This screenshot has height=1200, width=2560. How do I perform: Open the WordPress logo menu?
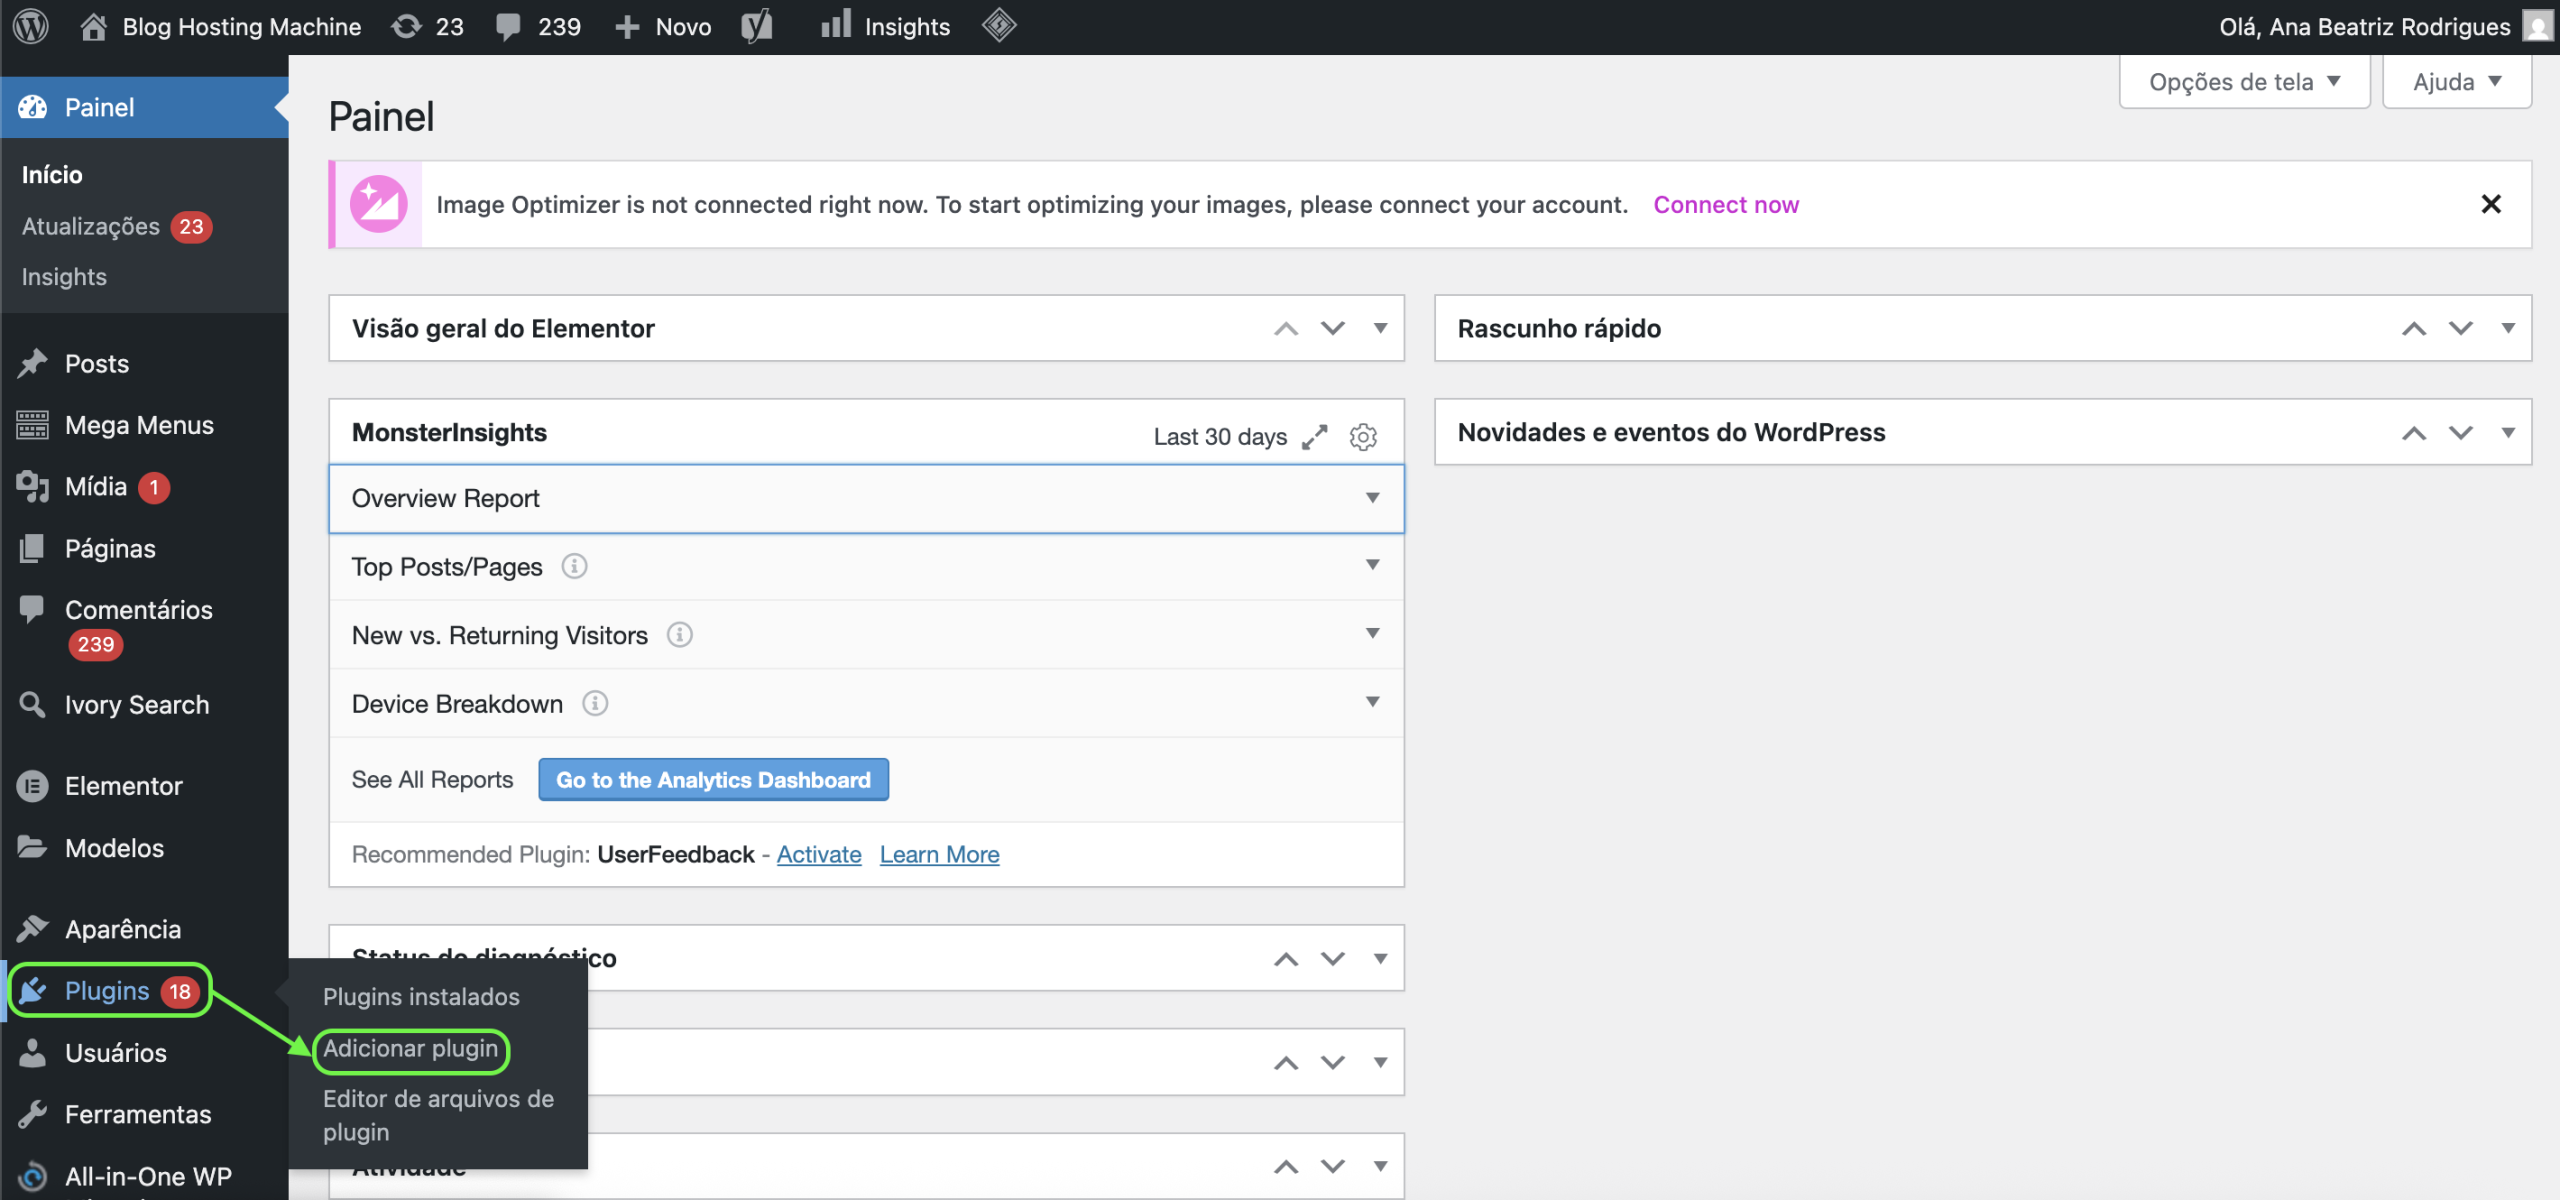[x=31, y=26]
